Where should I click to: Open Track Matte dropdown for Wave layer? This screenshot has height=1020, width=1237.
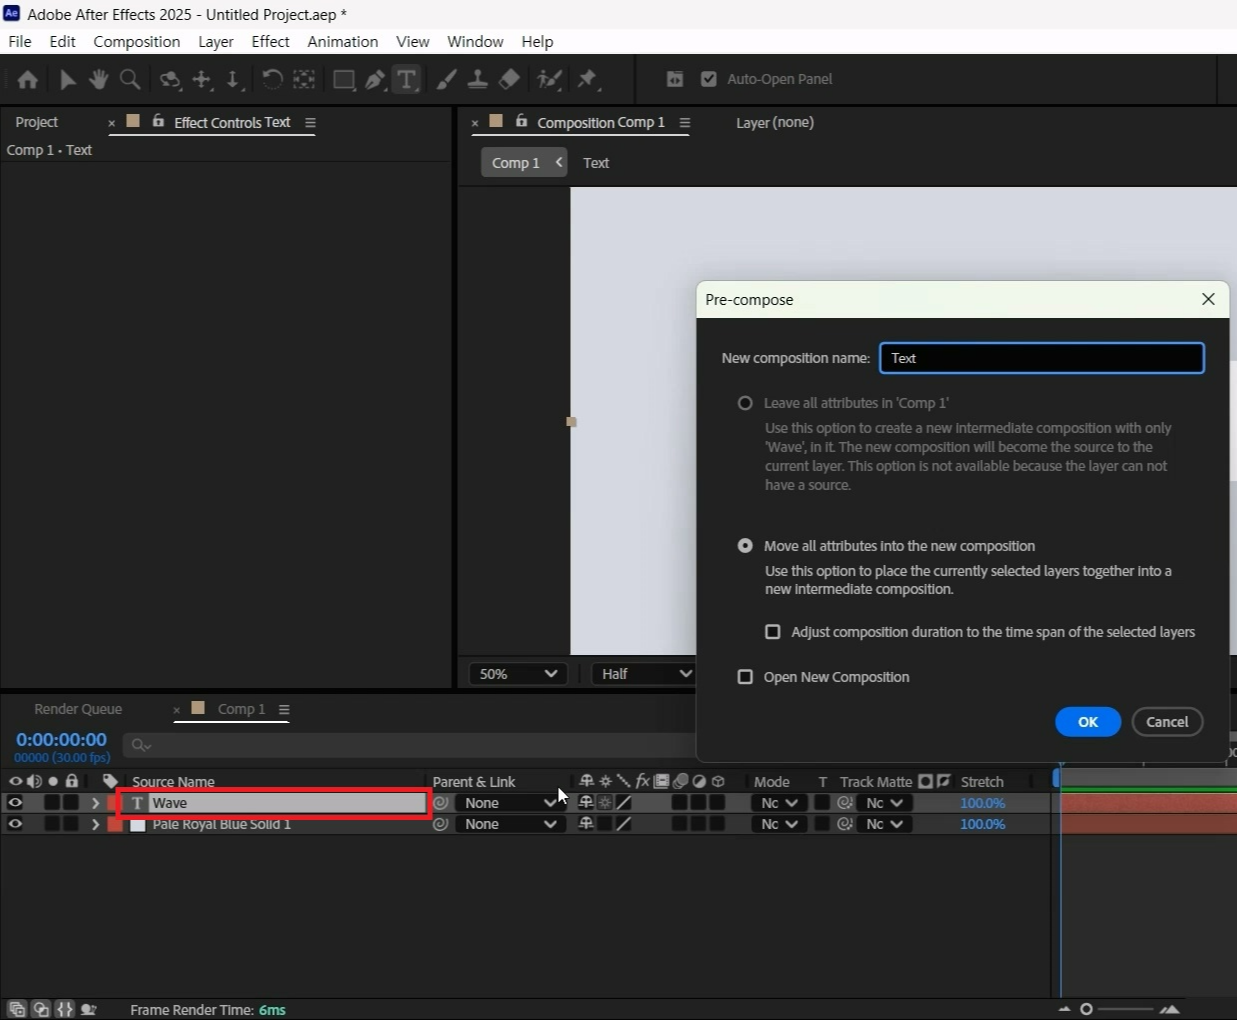(884, 803)
